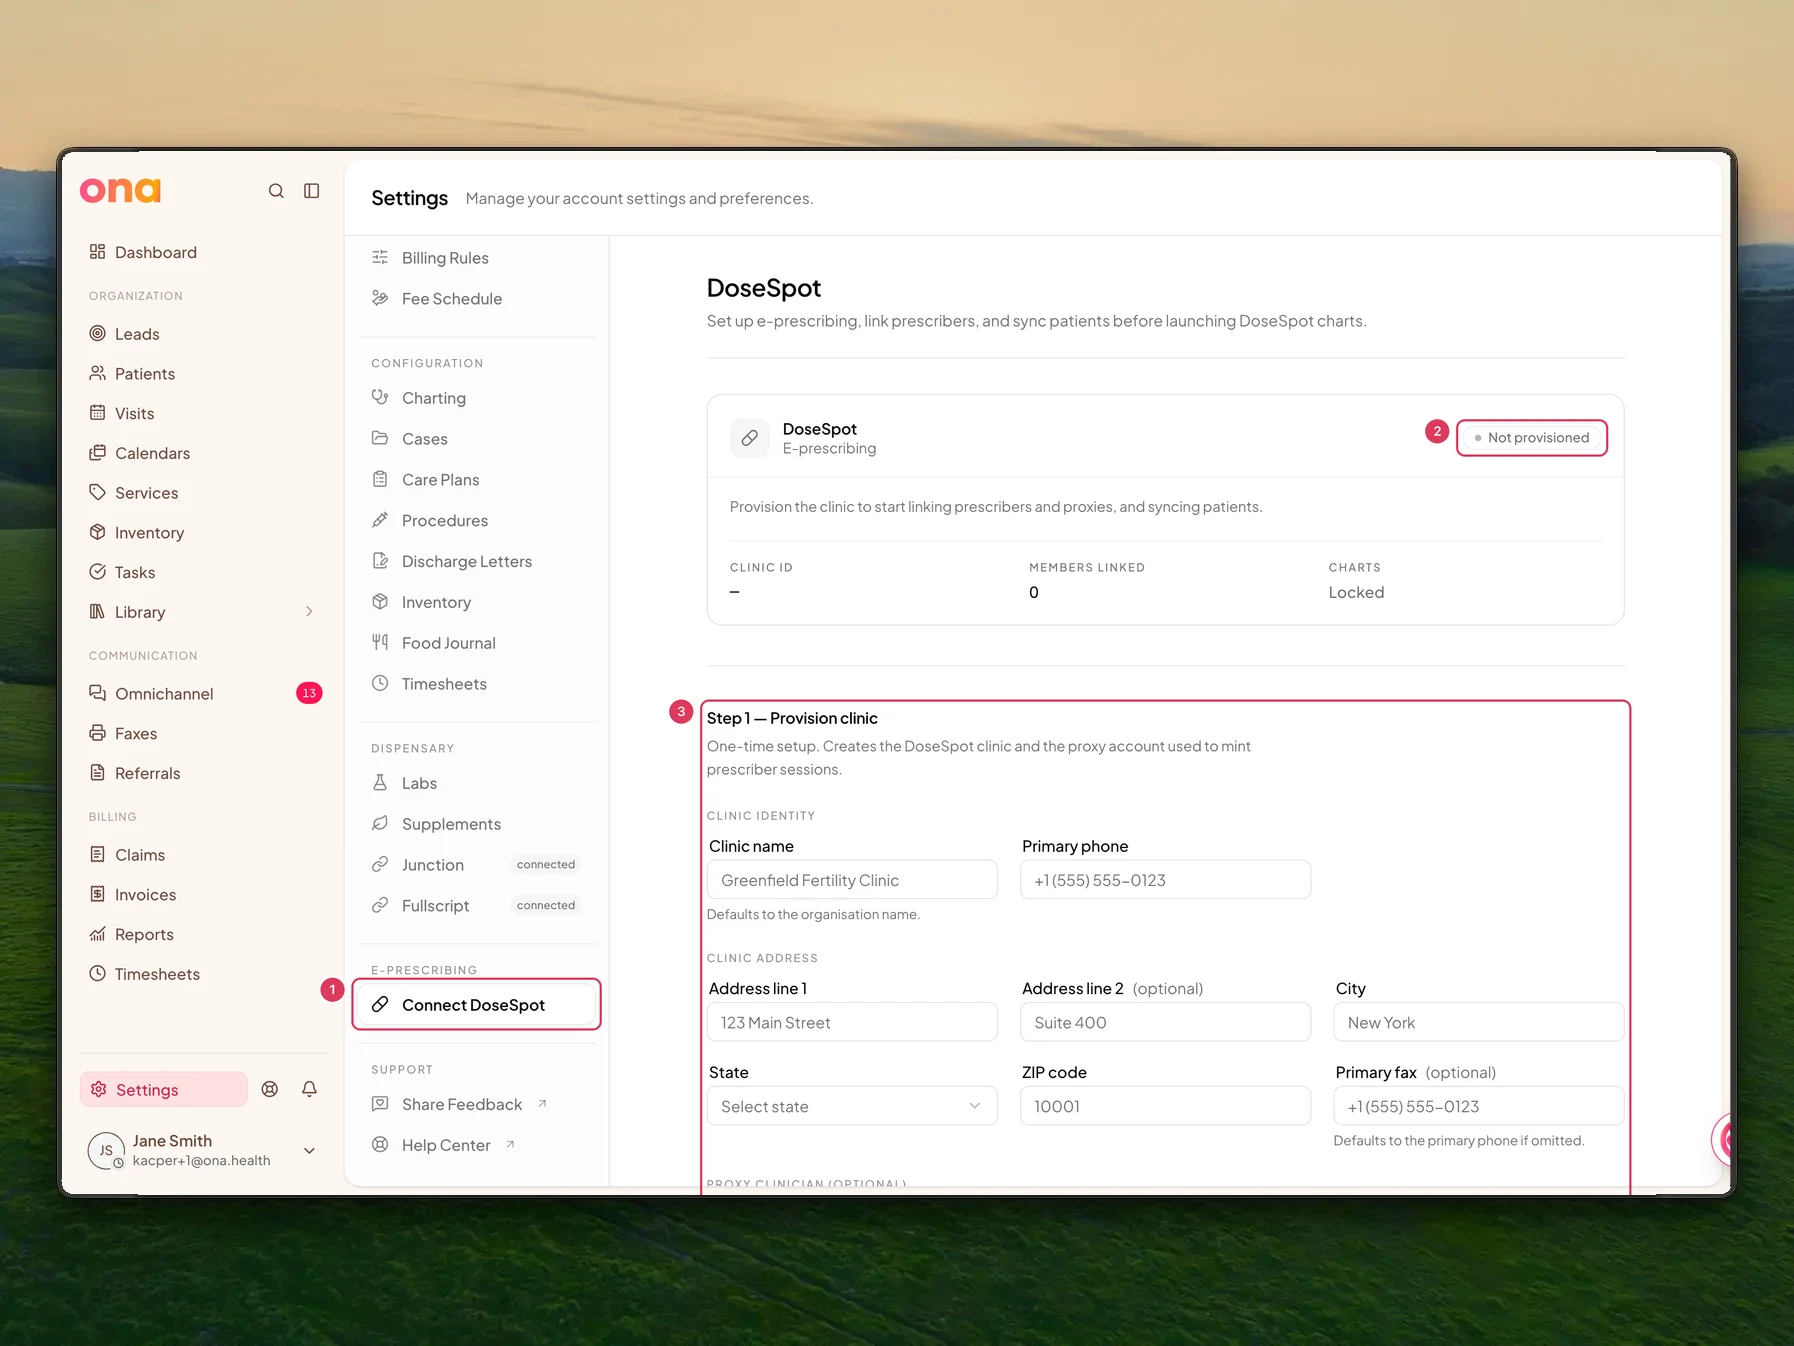Click the Help Center external arrow icon
The image size is (1794, 1346).
(x=510, y=1145)
